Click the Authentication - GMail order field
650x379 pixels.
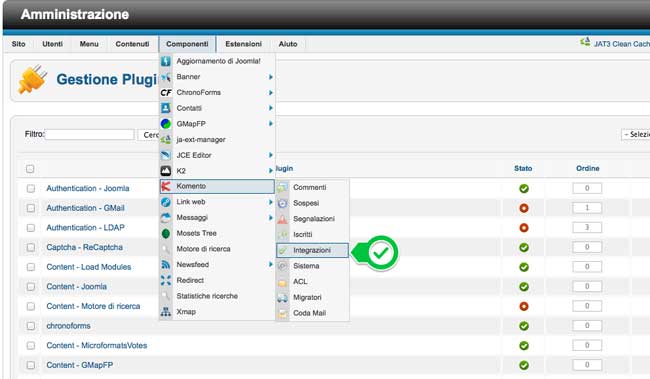point(587,208)
